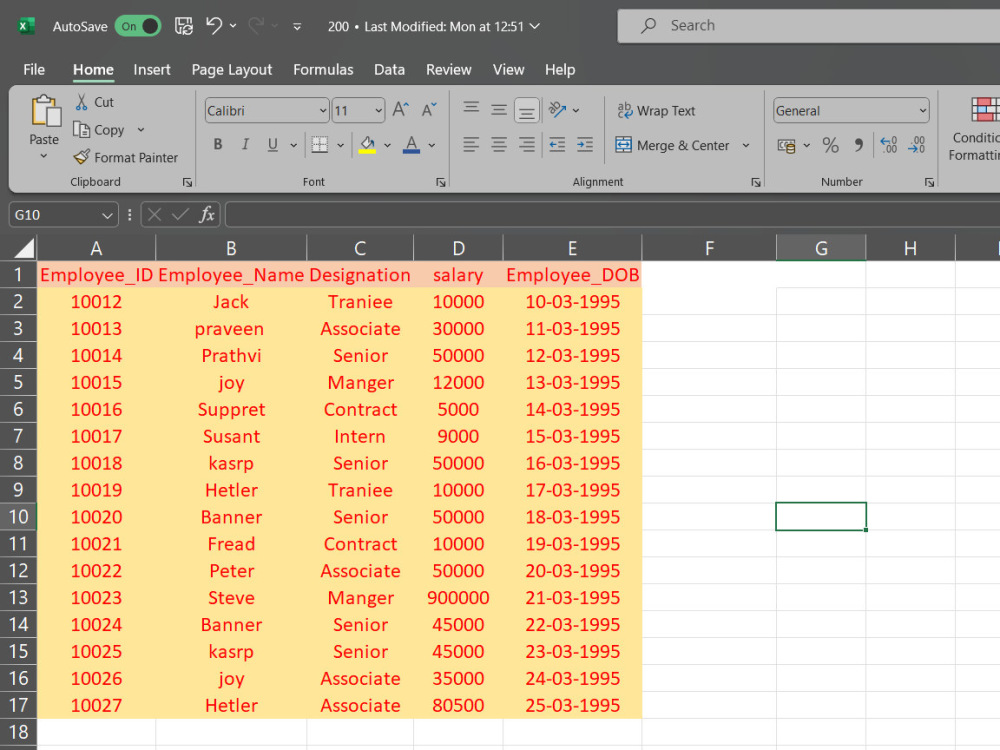Toggle Bold formatting
This screenshot has width=1000, height=750.
pyautogui.click(x=218, y=145)
